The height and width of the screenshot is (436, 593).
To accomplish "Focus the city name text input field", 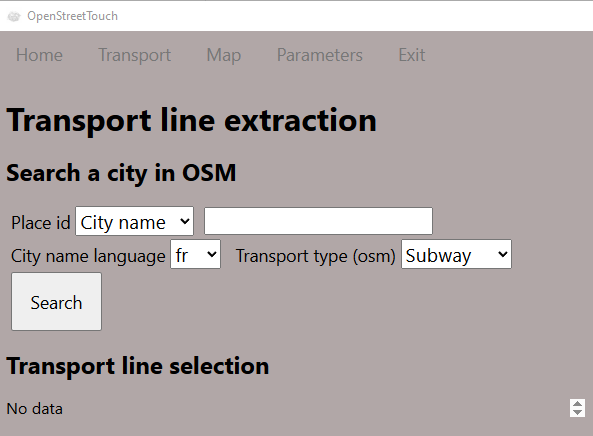I will (318, 221).
